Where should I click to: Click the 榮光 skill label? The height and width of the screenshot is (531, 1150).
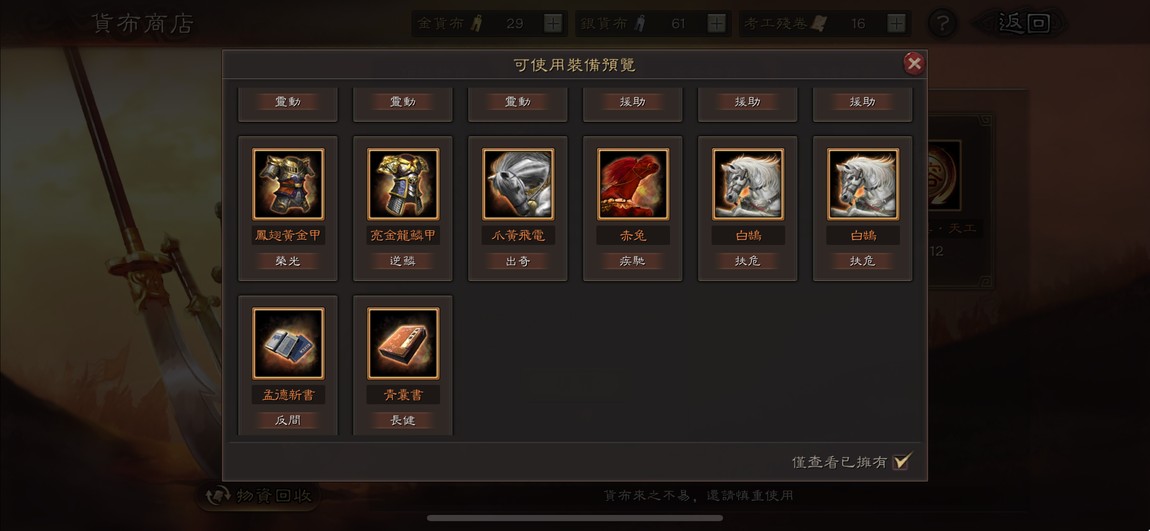tap(288, 261)
